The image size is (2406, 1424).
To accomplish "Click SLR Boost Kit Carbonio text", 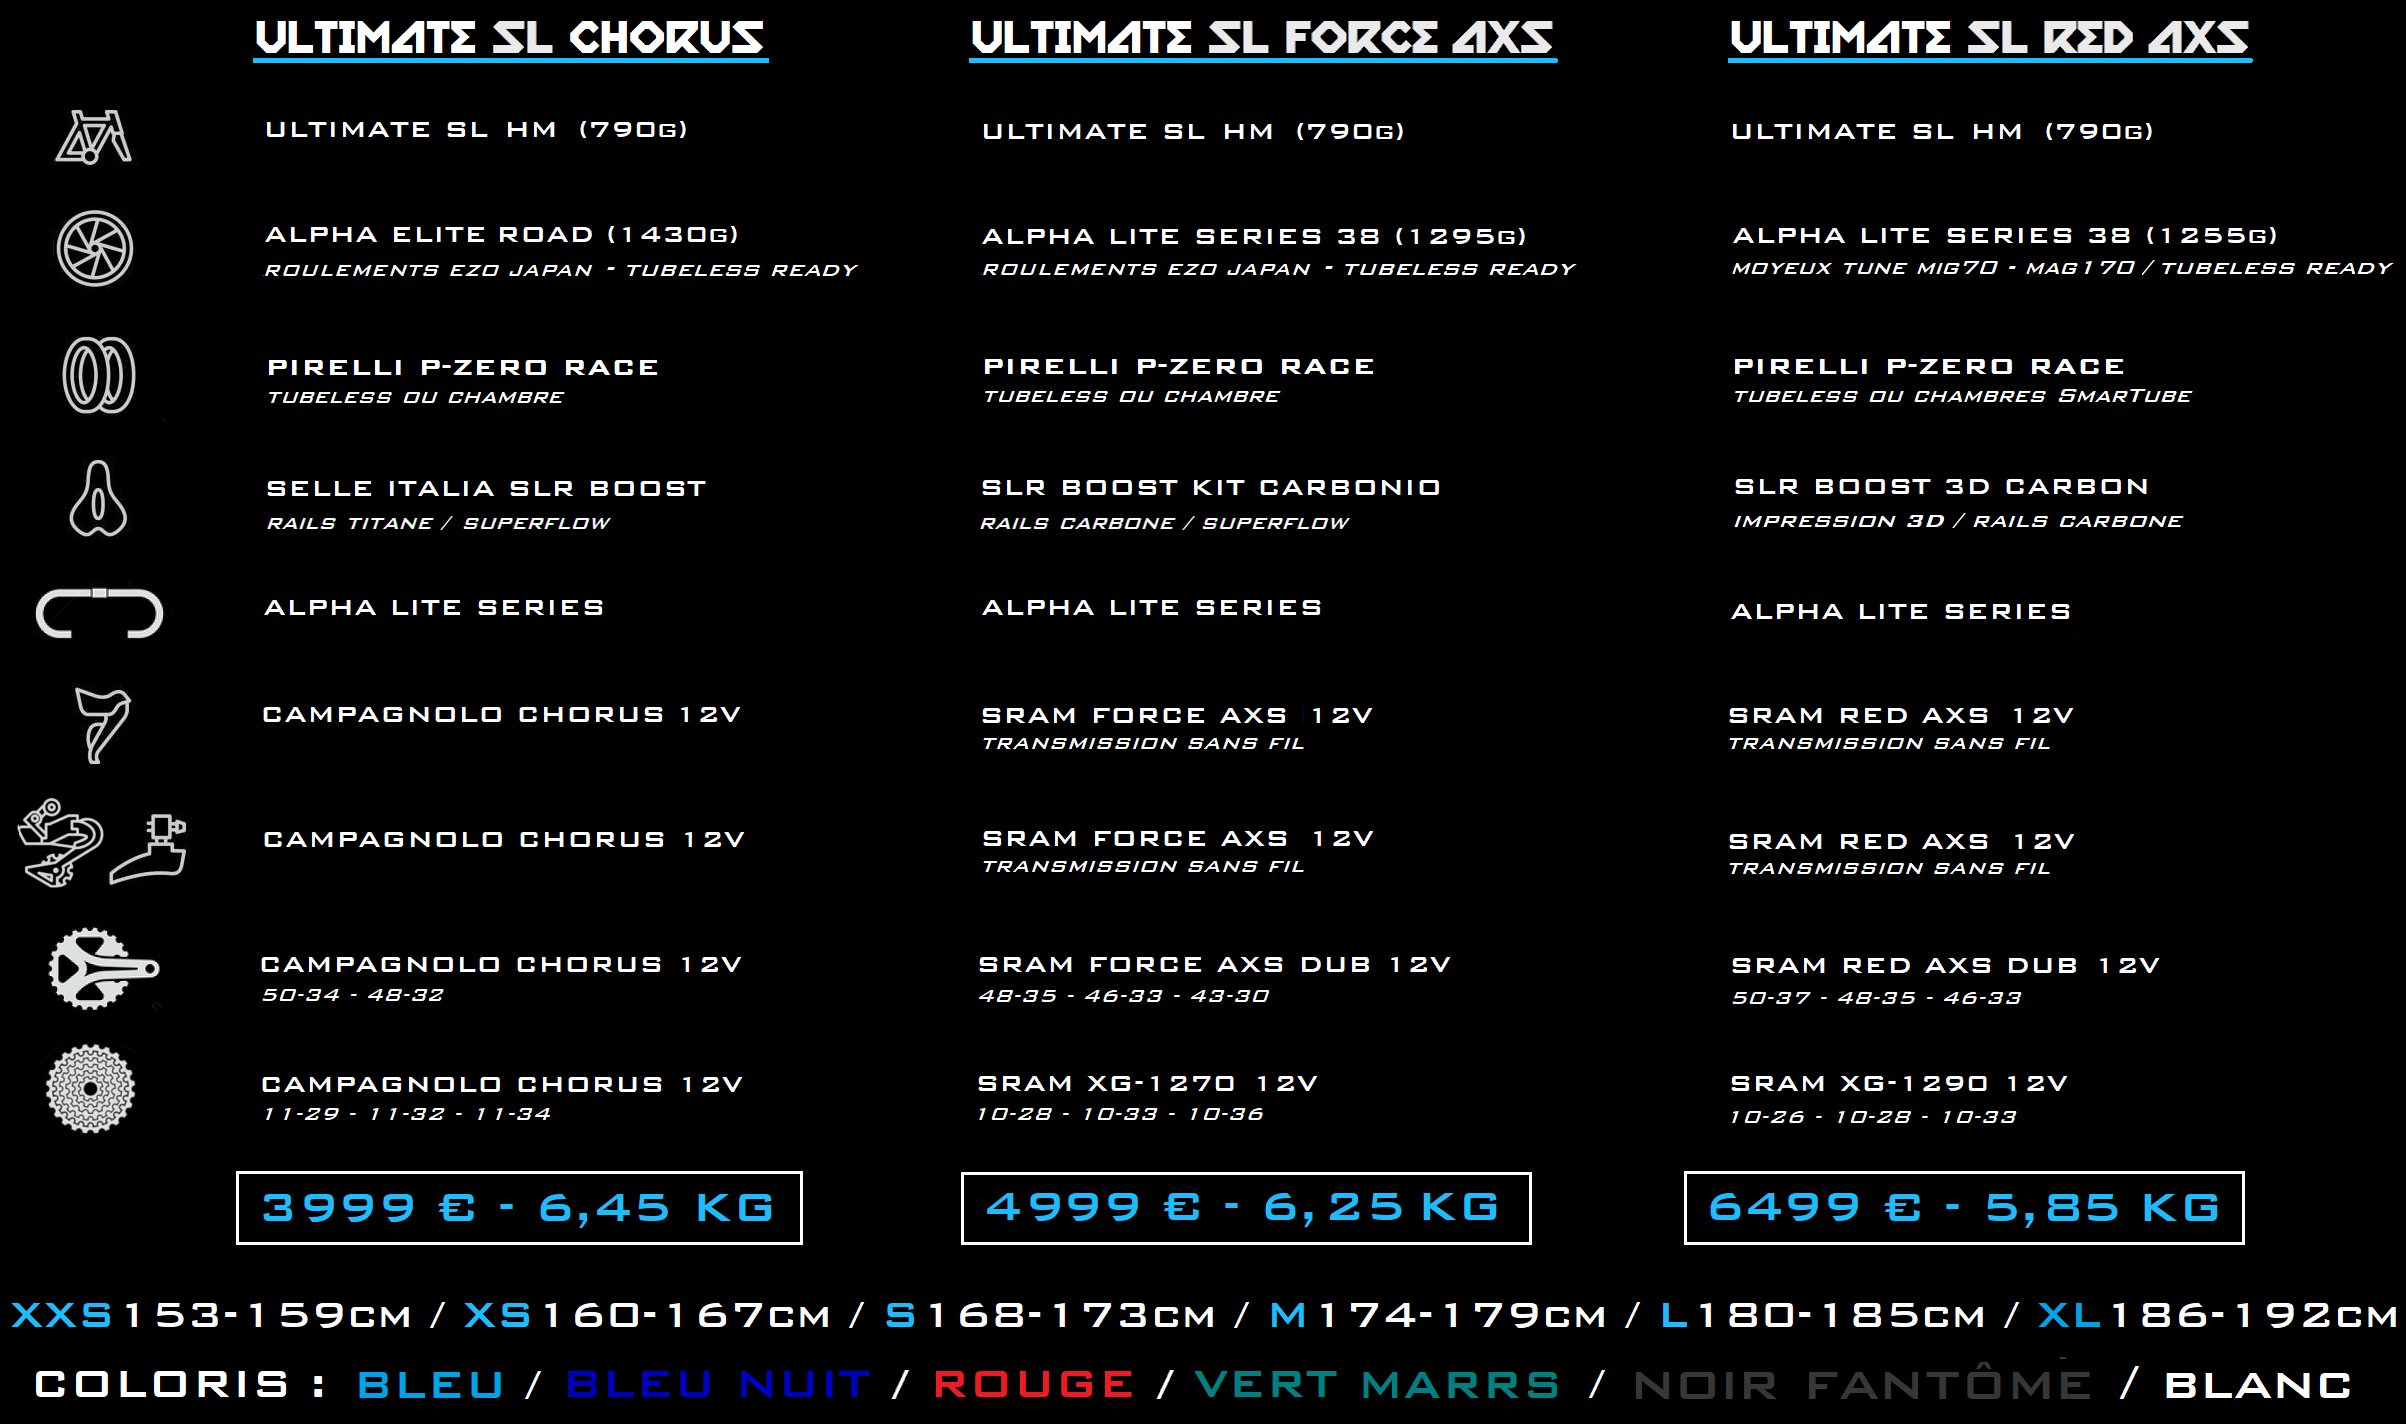I will (1211, 487).
